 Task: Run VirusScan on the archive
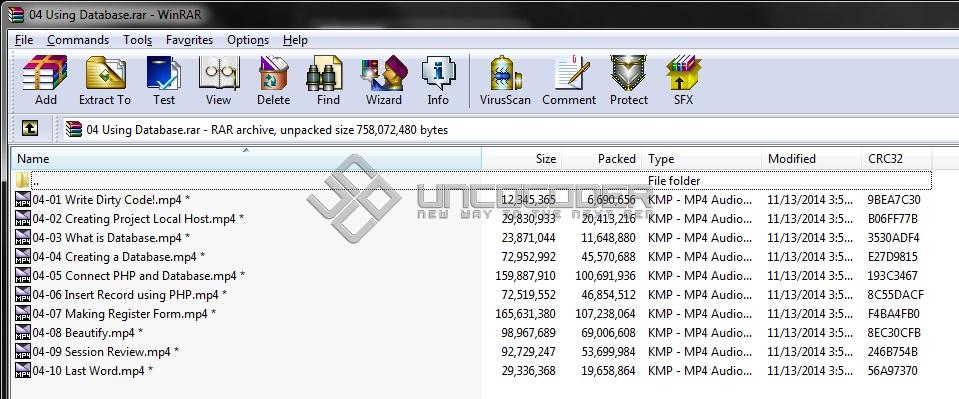click(x=505, y=80)
